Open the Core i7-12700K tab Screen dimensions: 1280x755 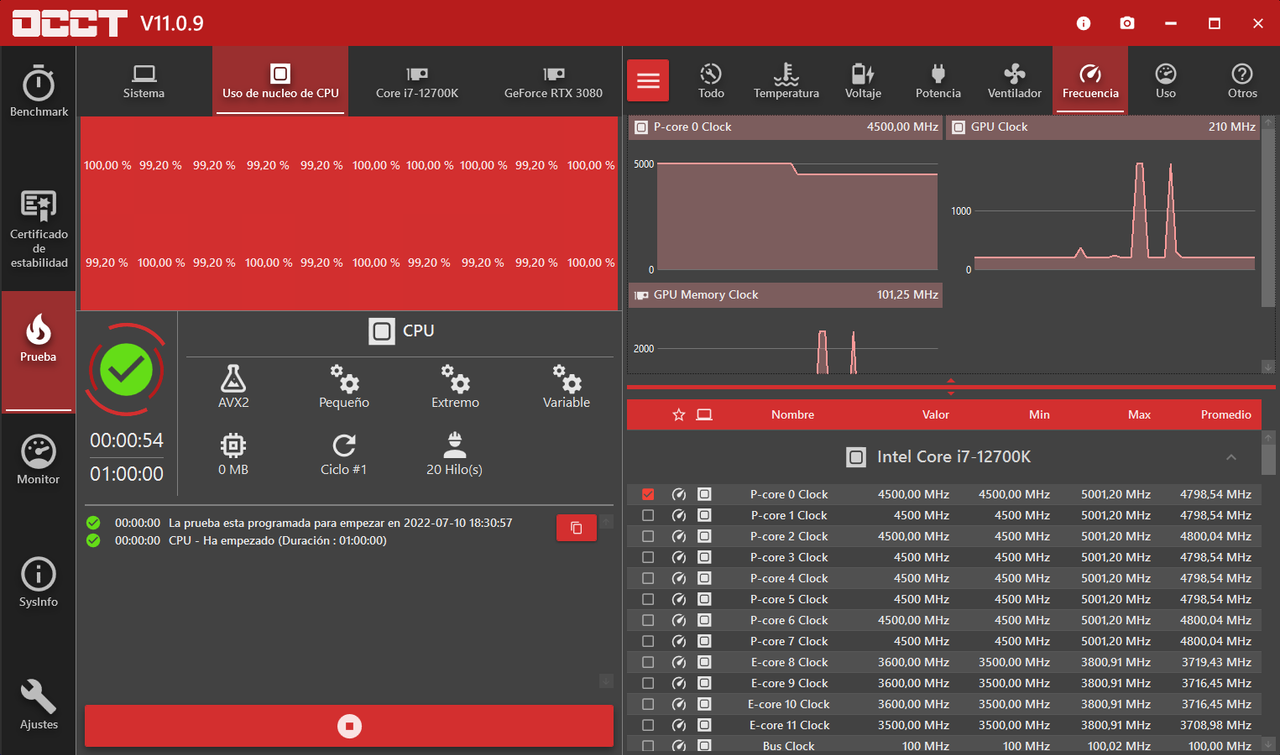coord(417,81)
